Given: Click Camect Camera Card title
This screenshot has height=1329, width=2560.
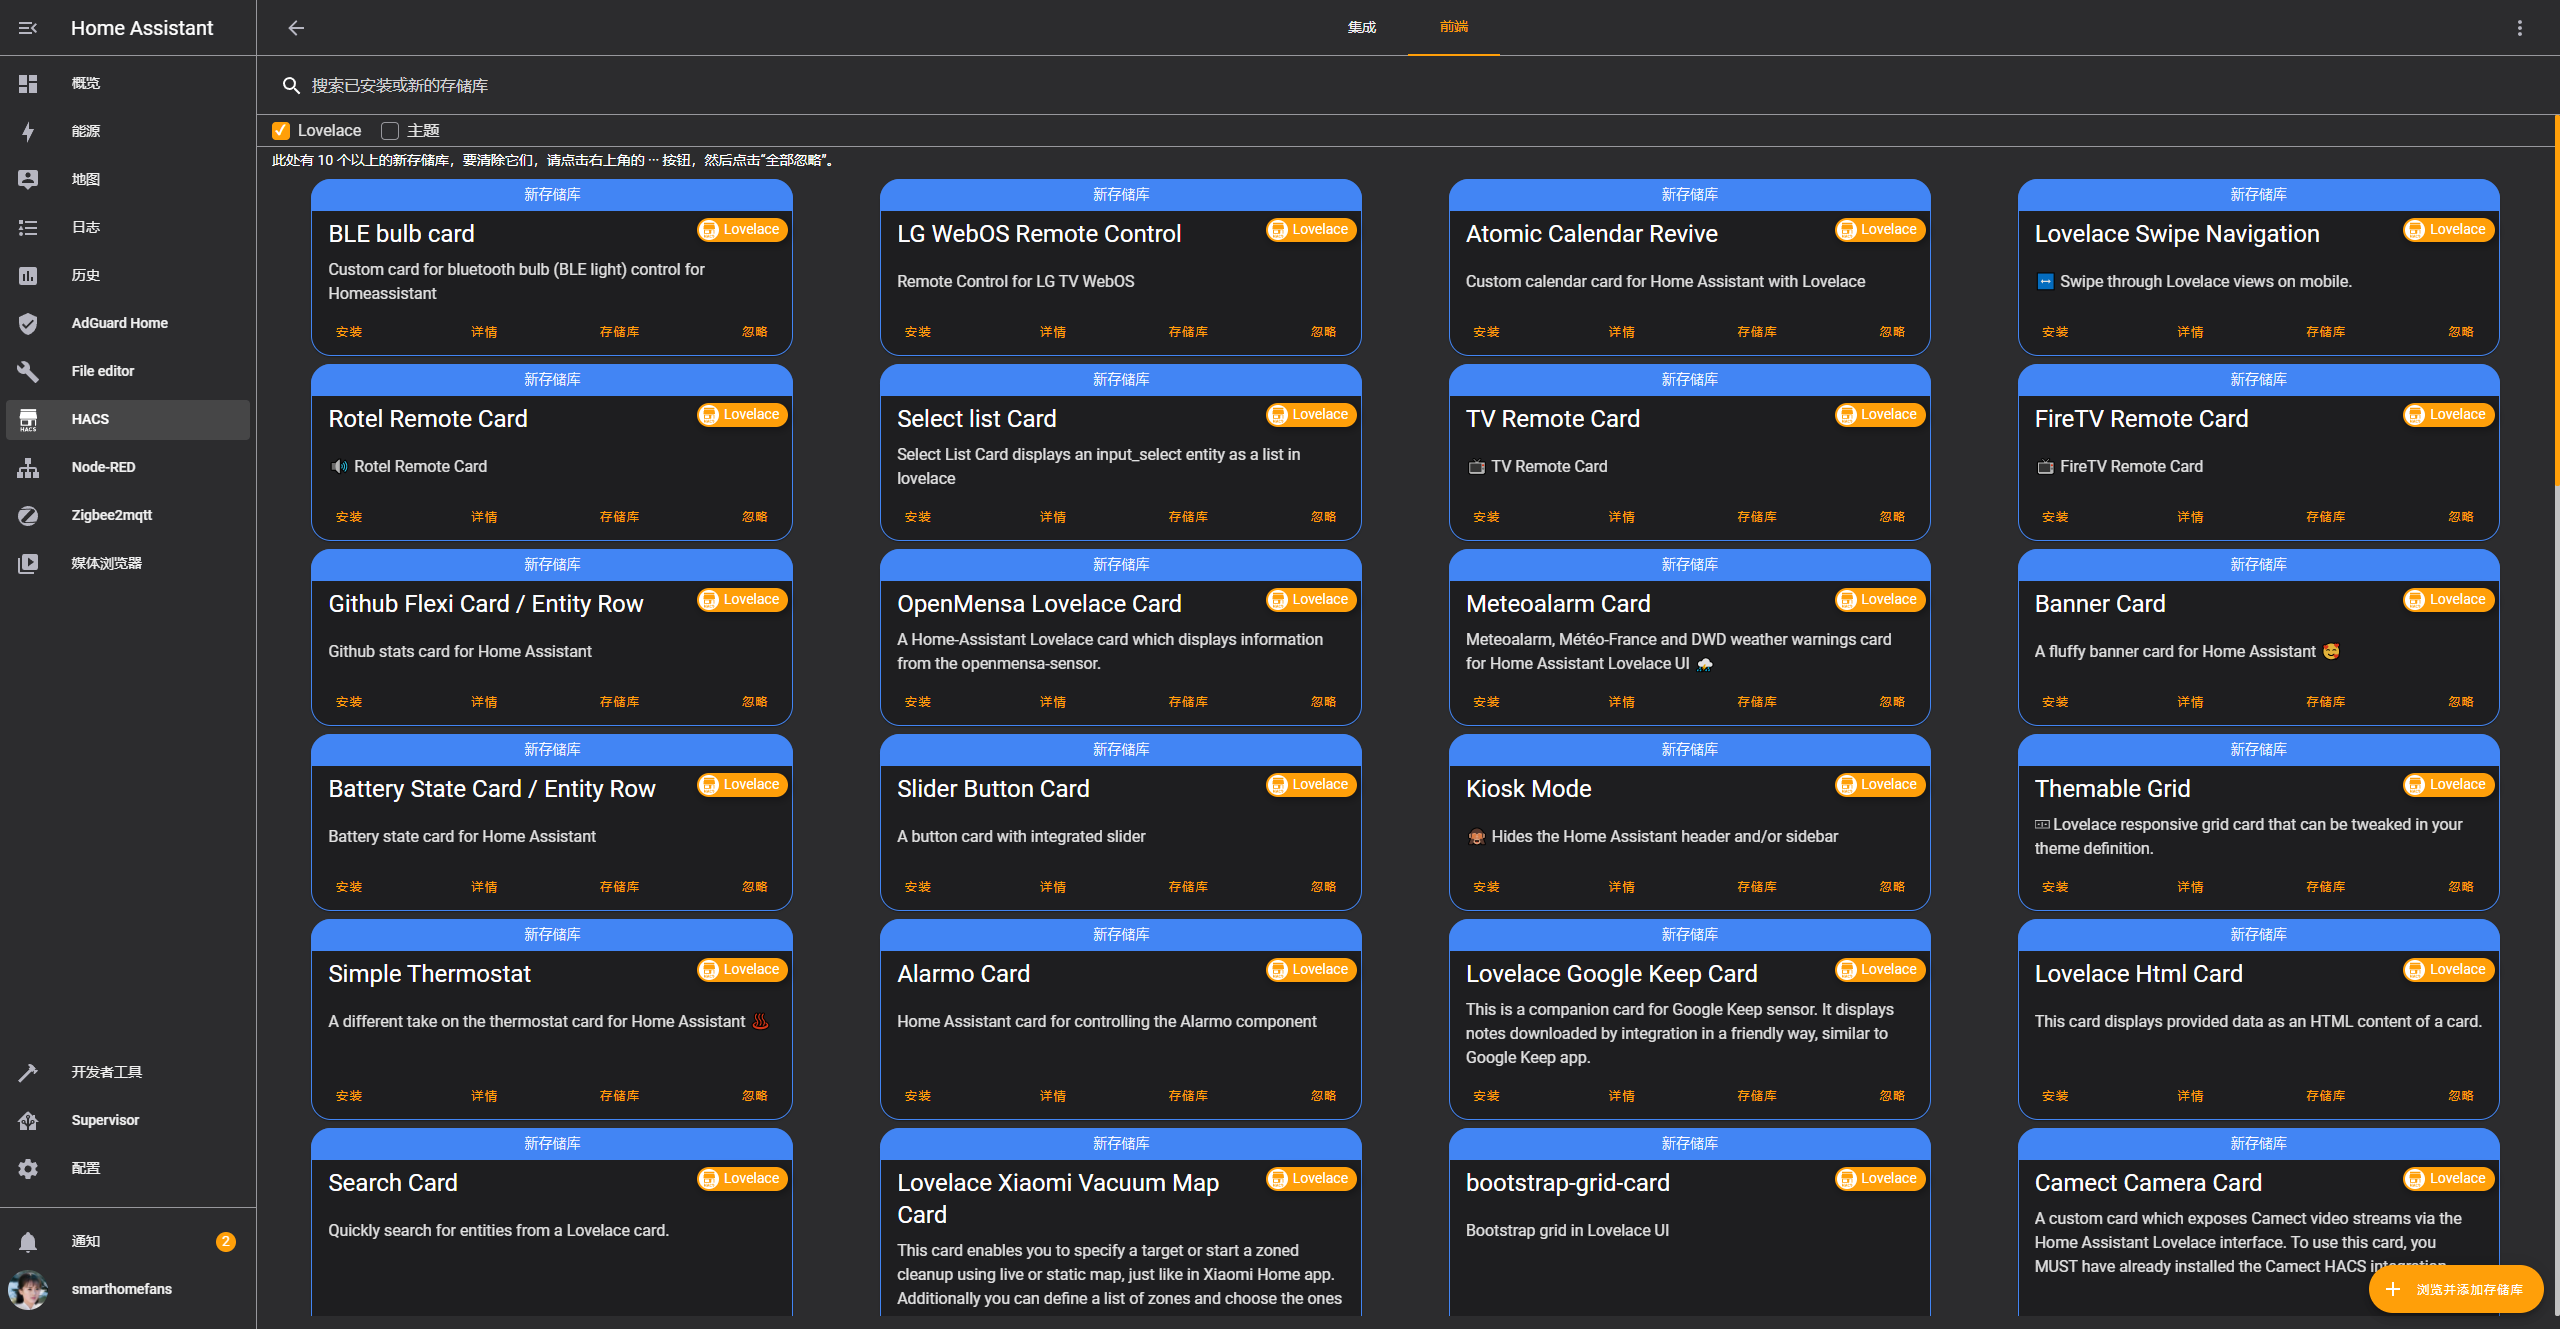Looking at the screenshot, I should pos(2148,1183).
